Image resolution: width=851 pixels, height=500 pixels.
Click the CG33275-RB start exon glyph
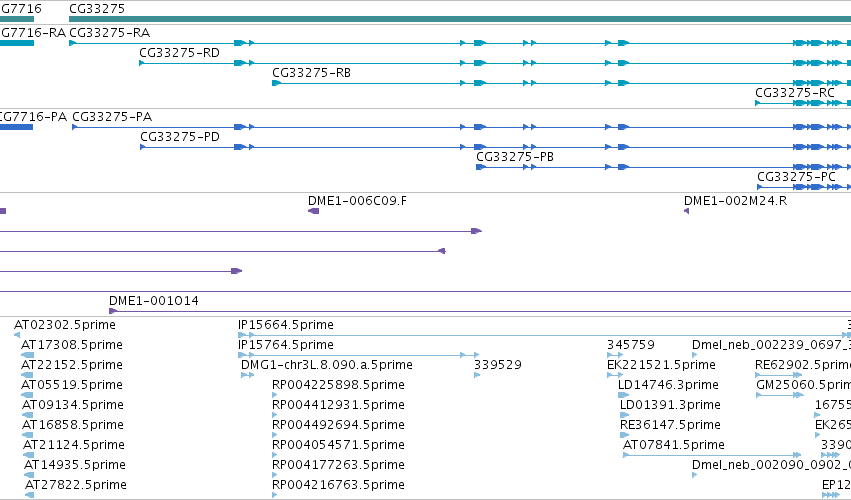pyautogui.click(x=276, y=83)
